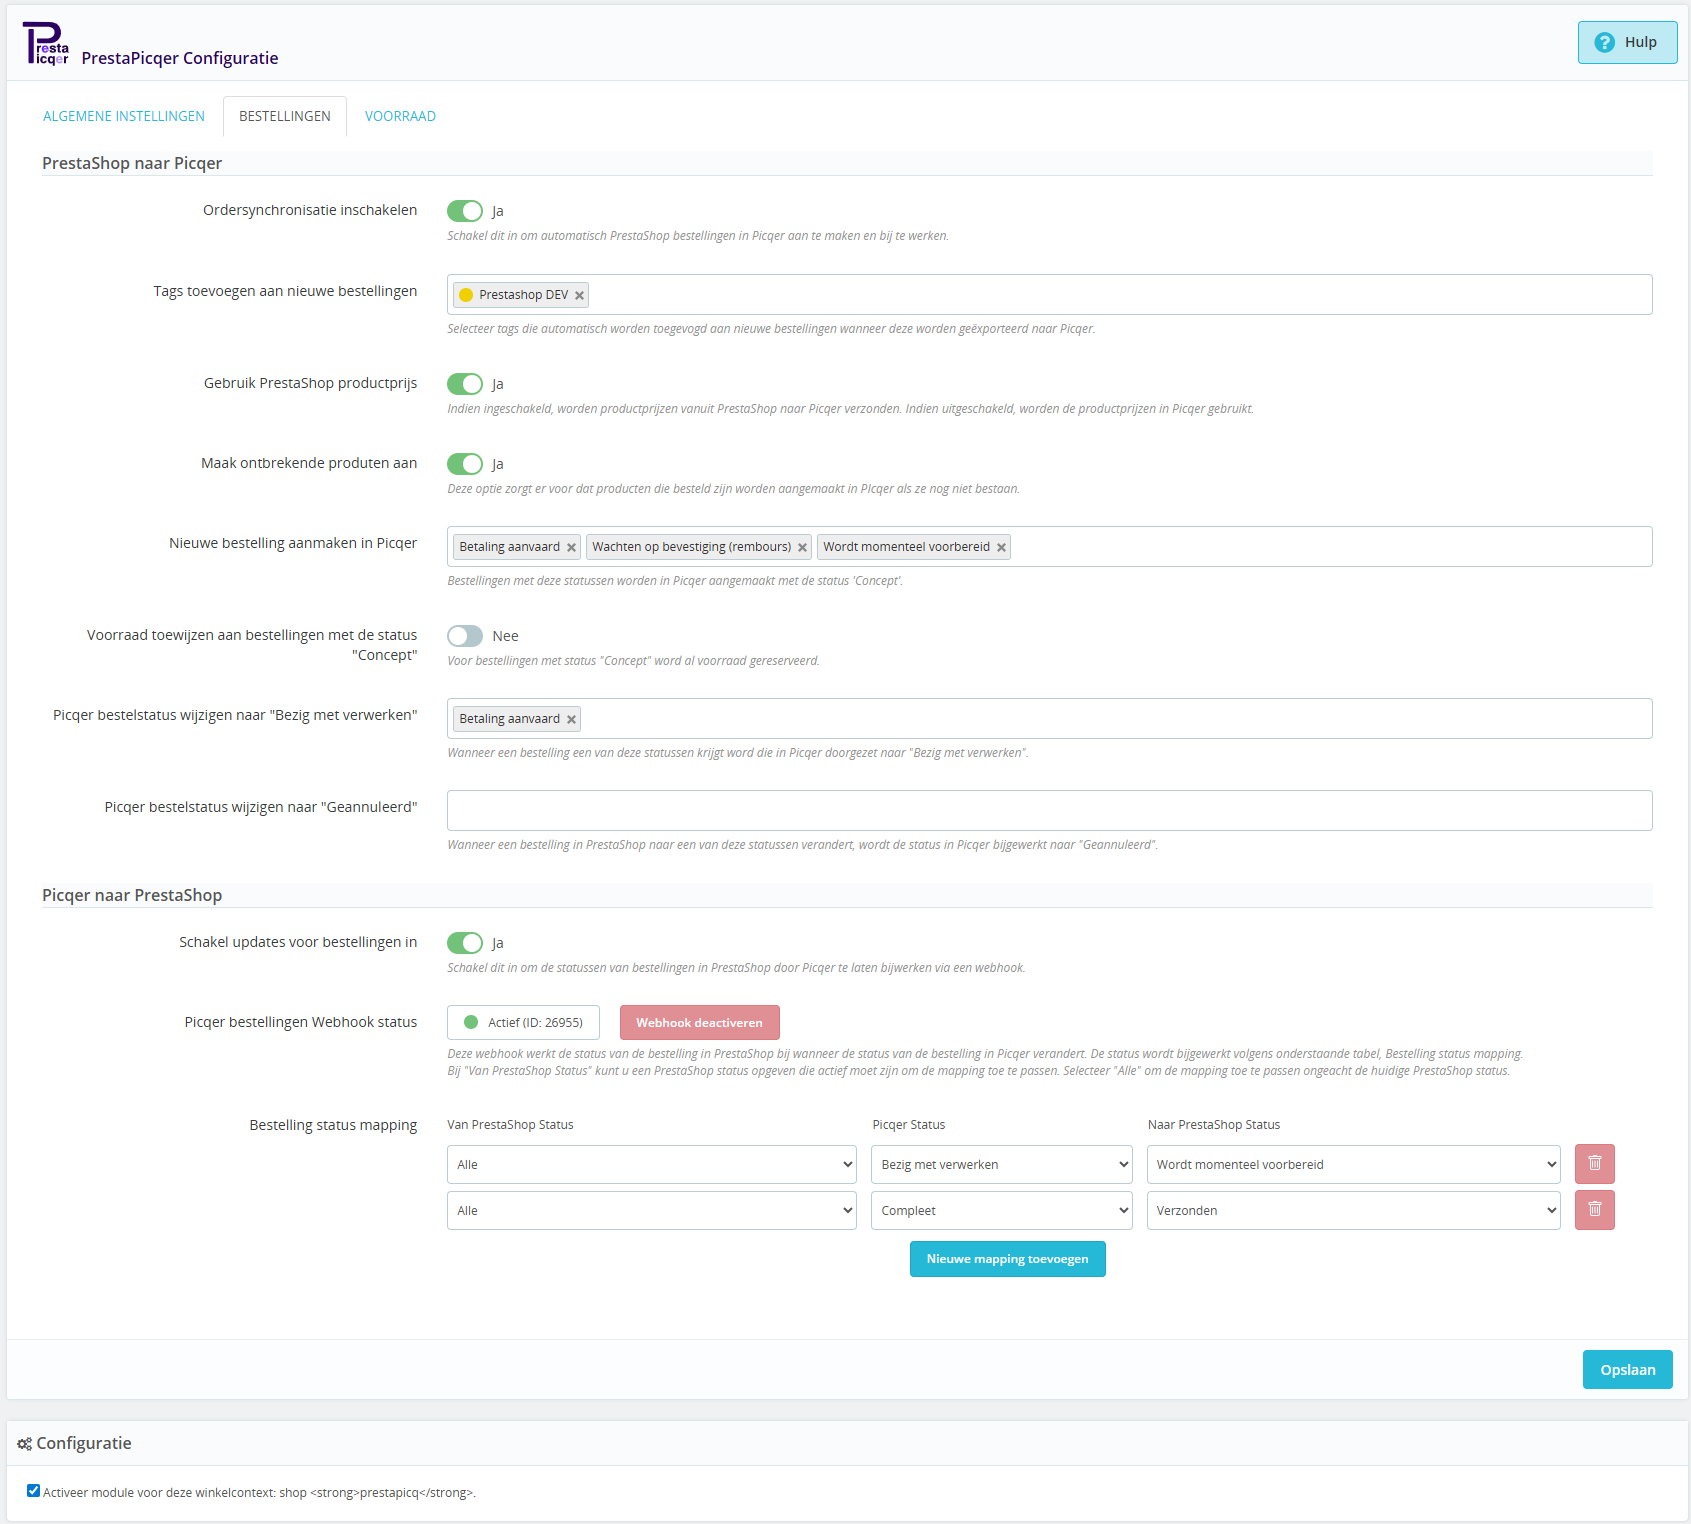
Task: Click the PrestaPicqer logo
Action: pos(46,42)
